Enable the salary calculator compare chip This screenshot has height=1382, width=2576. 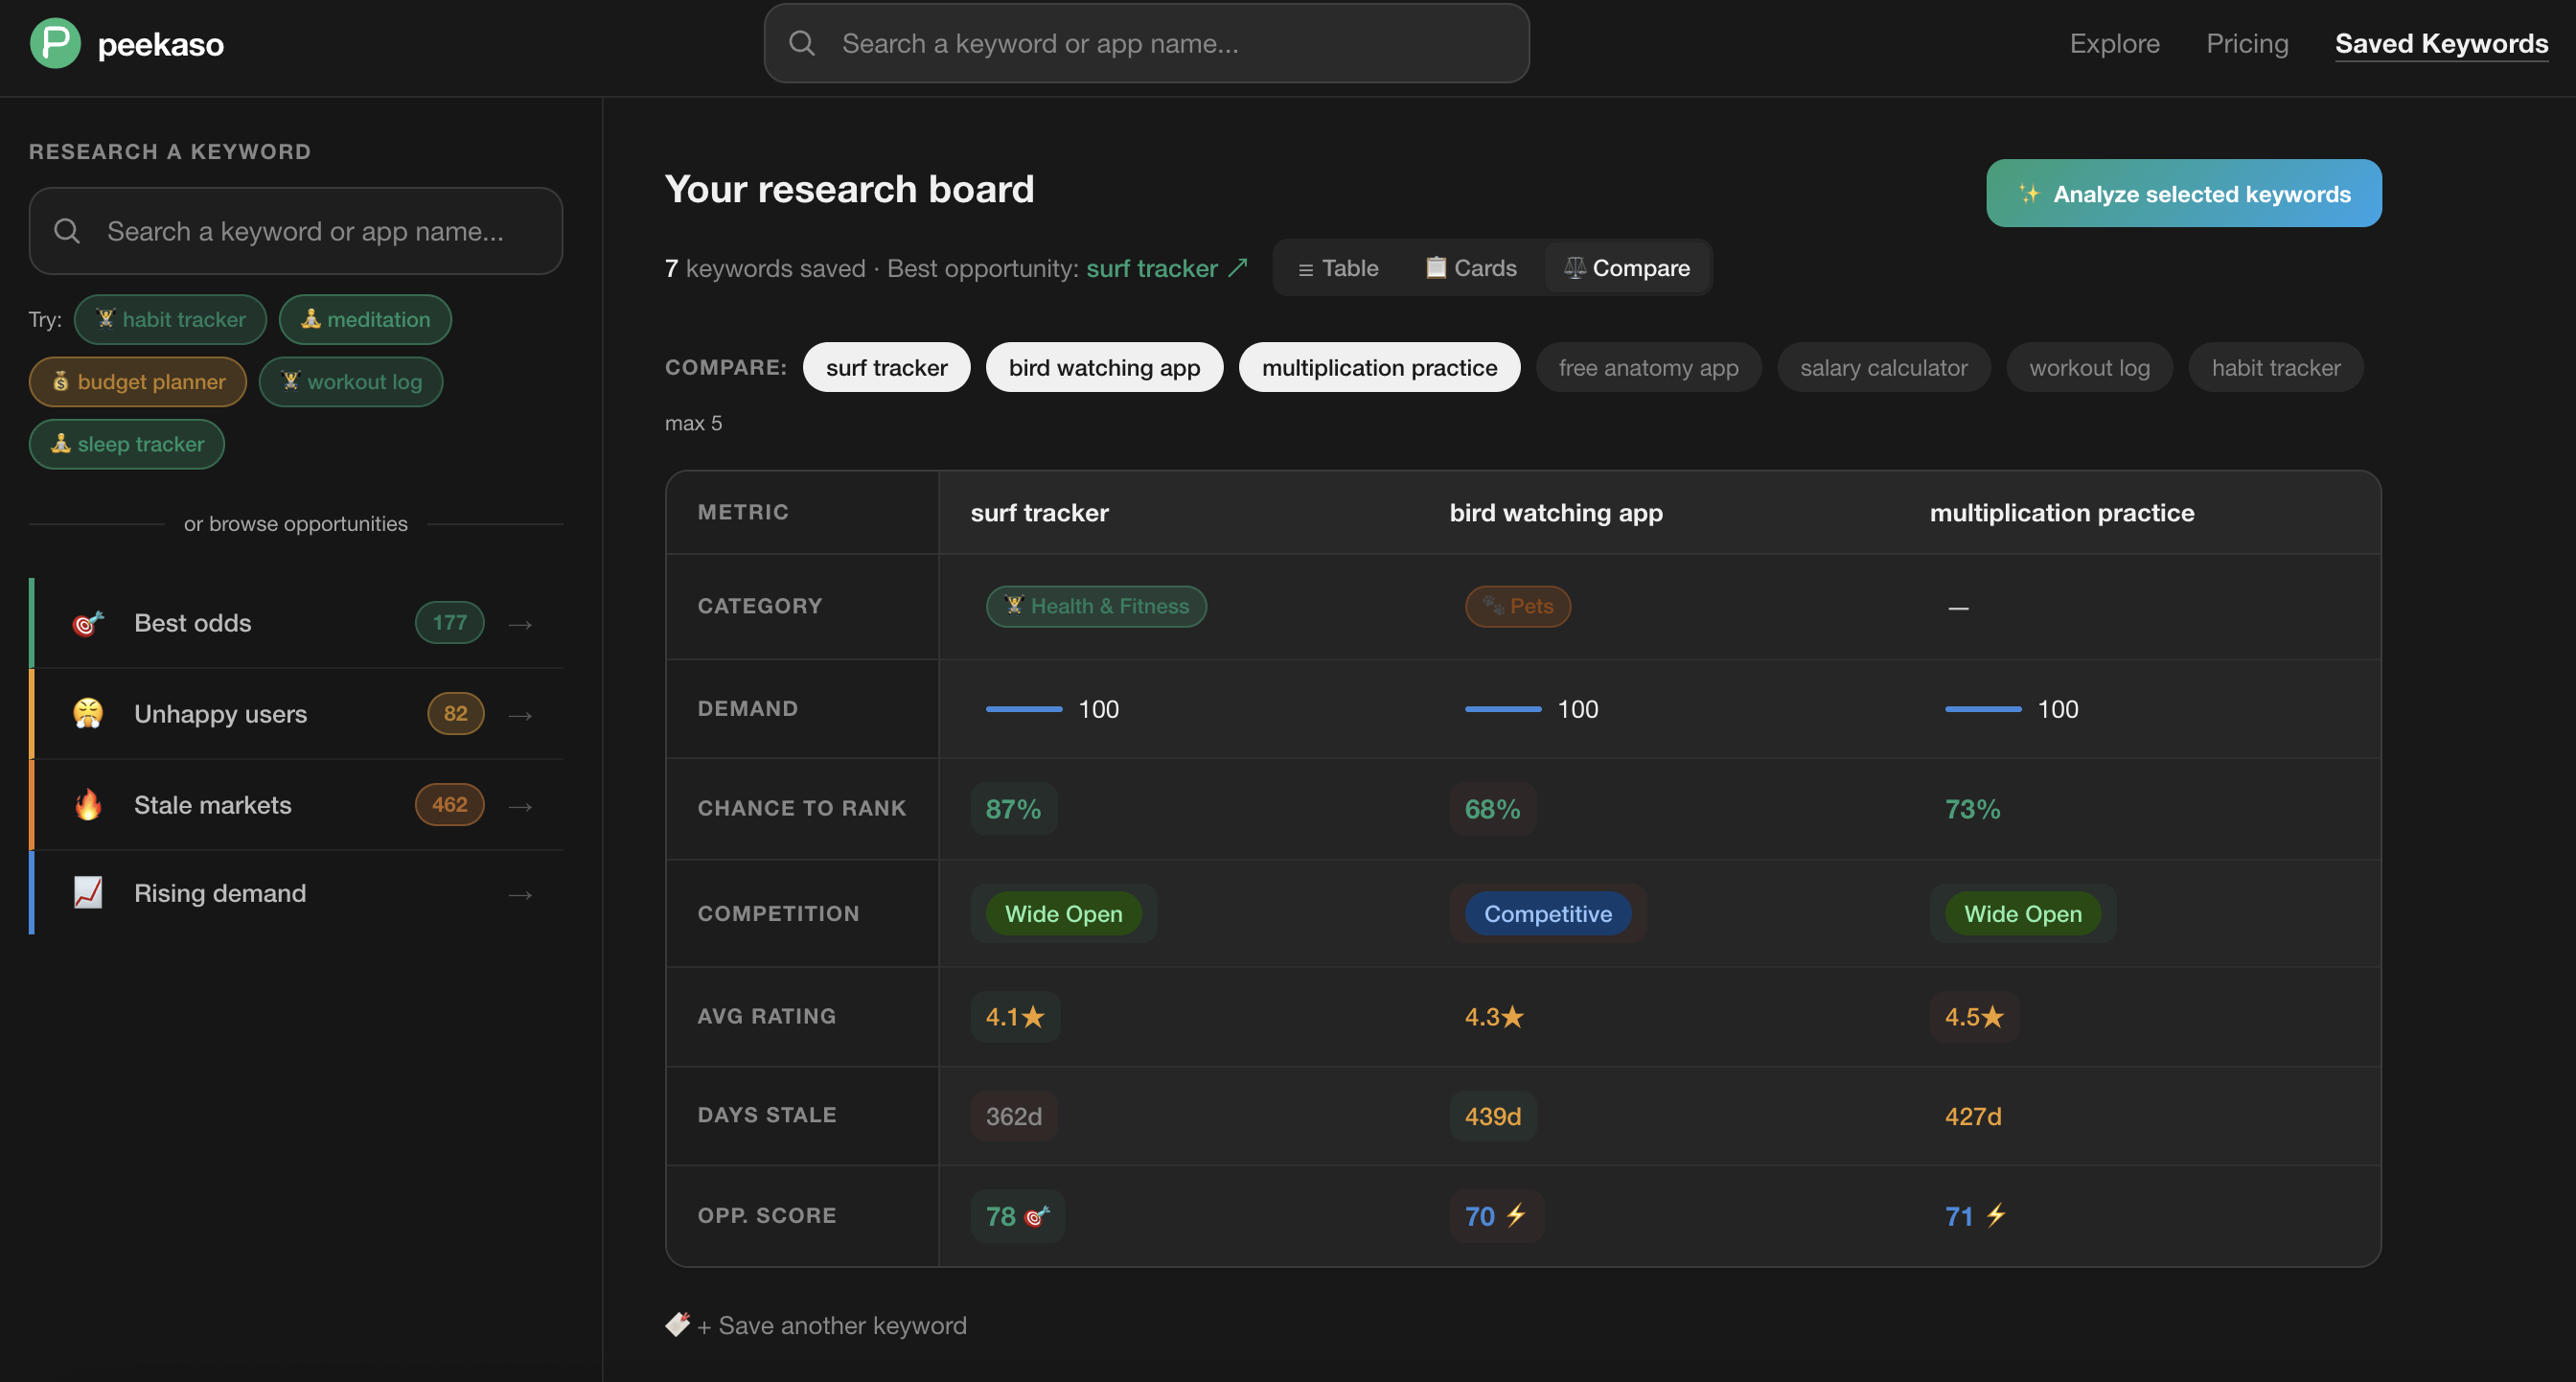[1883, 367]
